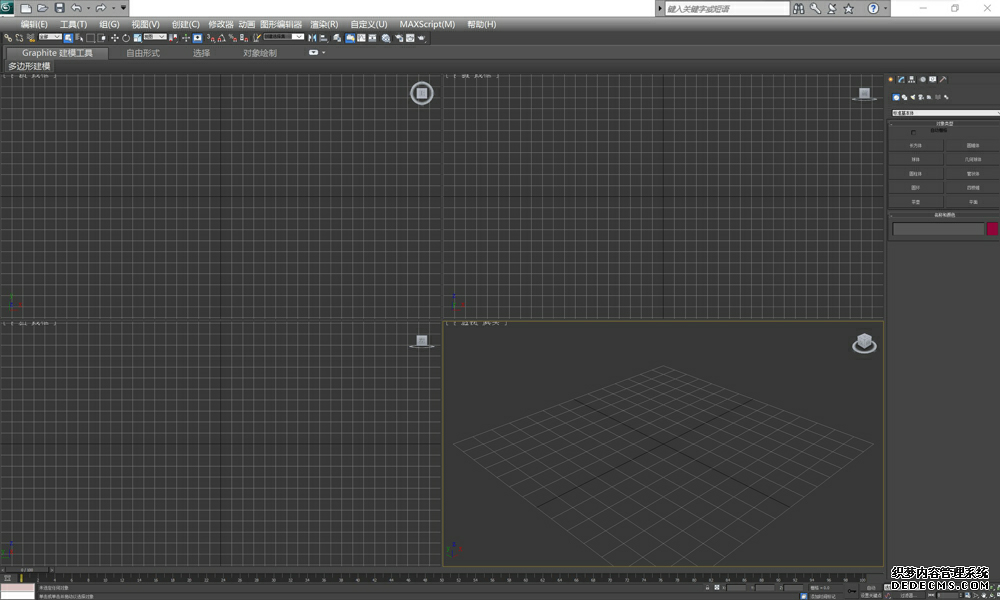Image resolution: width=1000 pixels, height=600 pixels.
Task: Click the 多边形建模 panel button
Action: coord(29,66)
